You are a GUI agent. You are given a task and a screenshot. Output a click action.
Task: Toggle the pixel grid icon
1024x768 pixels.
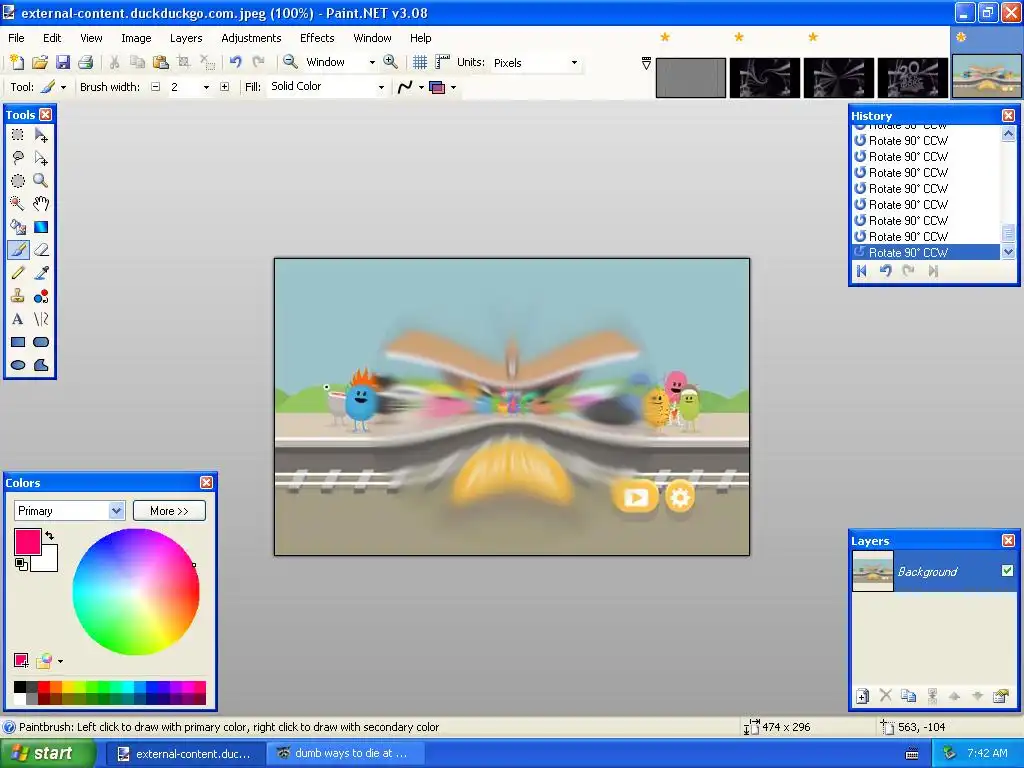pos(420,62)
